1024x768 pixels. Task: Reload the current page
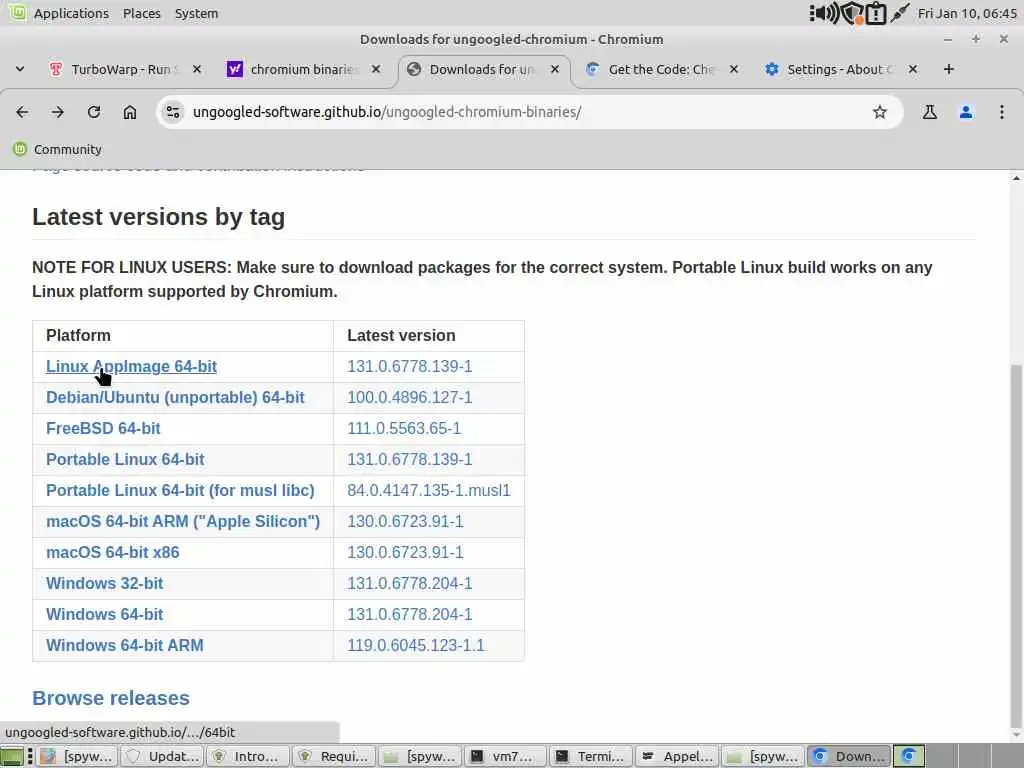click(x=94, y=112)
